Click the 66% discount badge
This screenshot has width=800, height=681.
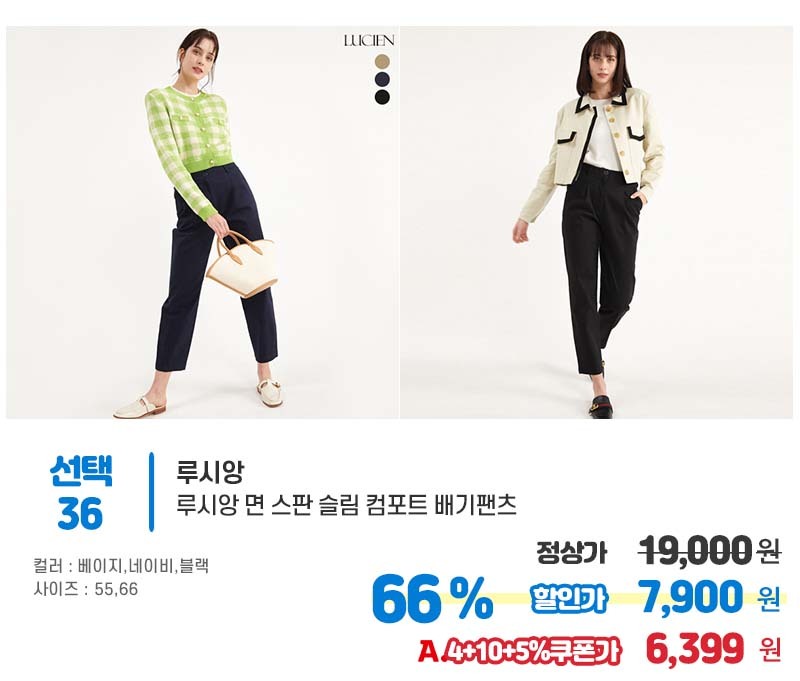pos(432,600)
